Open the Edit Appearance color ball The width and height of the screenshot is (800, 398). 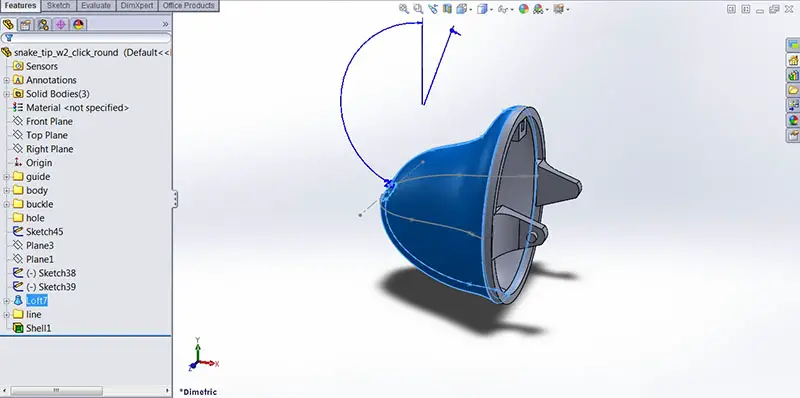[523, 9]
